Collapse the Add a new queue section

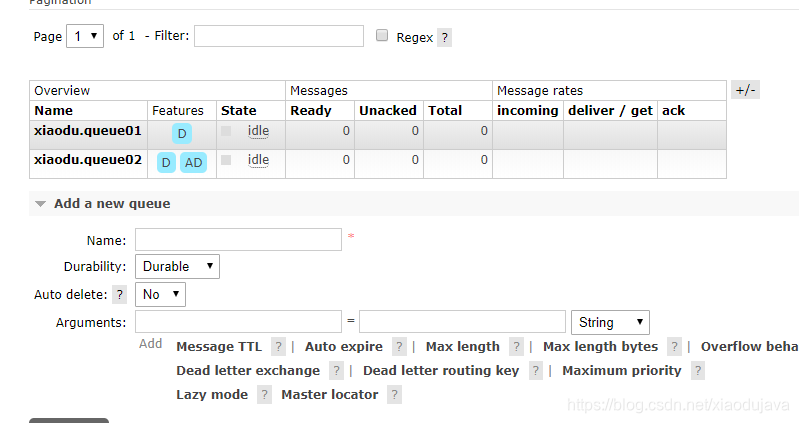click(x=112, y=203)
